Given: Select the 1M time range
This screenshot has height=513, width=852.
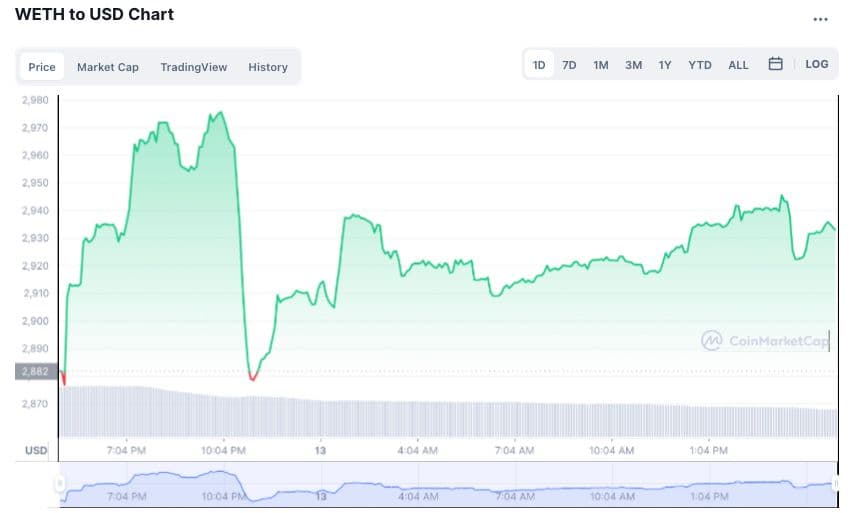Looking at the screenshot, I should pos(601,65).
